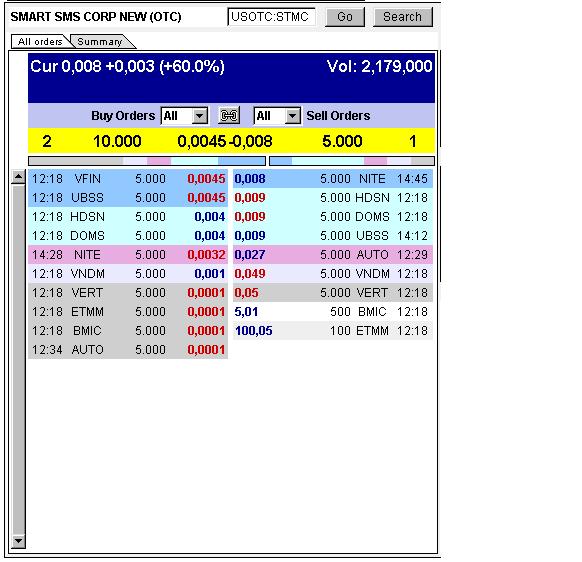Screen dimensions: 582x562
Task: Open the Sell Orders filter dropdown
Action: [277, 116]
